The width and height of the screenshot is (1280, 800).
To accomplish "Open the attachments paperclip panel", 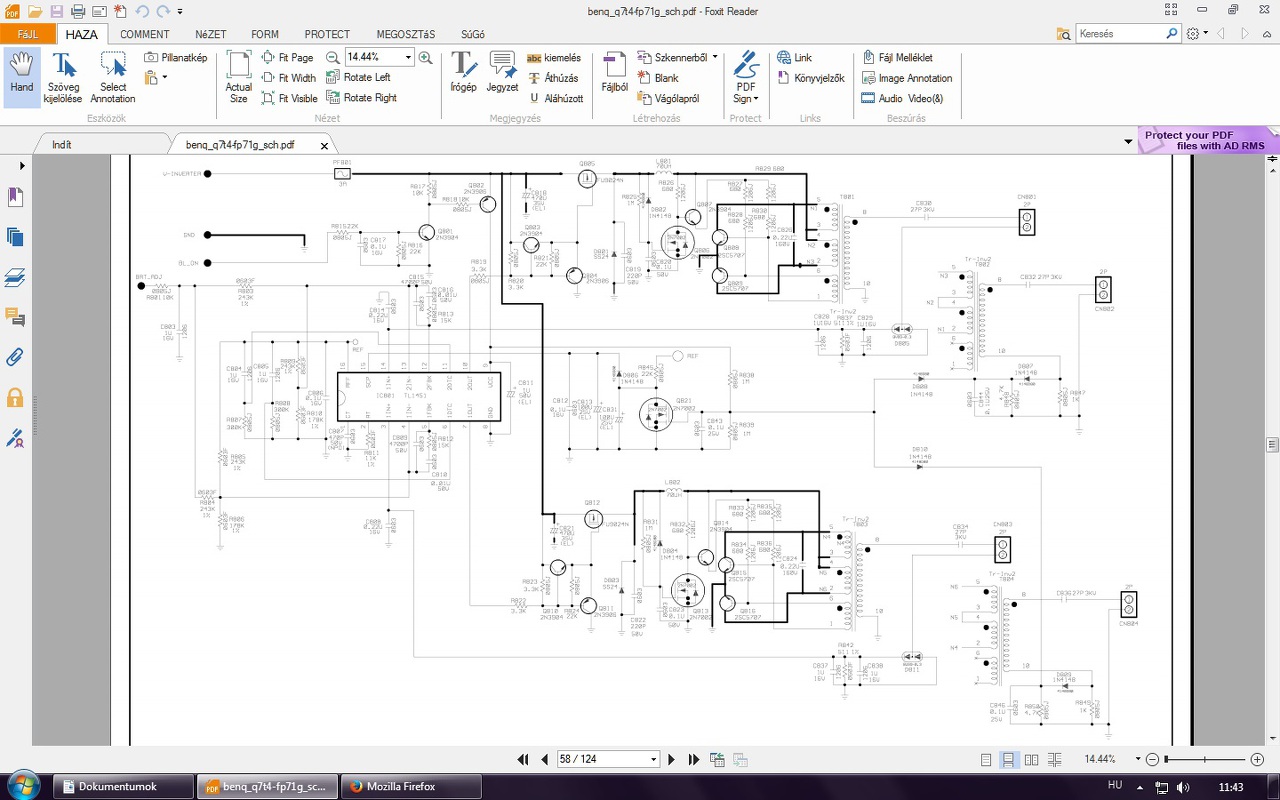I will [15, 357].
